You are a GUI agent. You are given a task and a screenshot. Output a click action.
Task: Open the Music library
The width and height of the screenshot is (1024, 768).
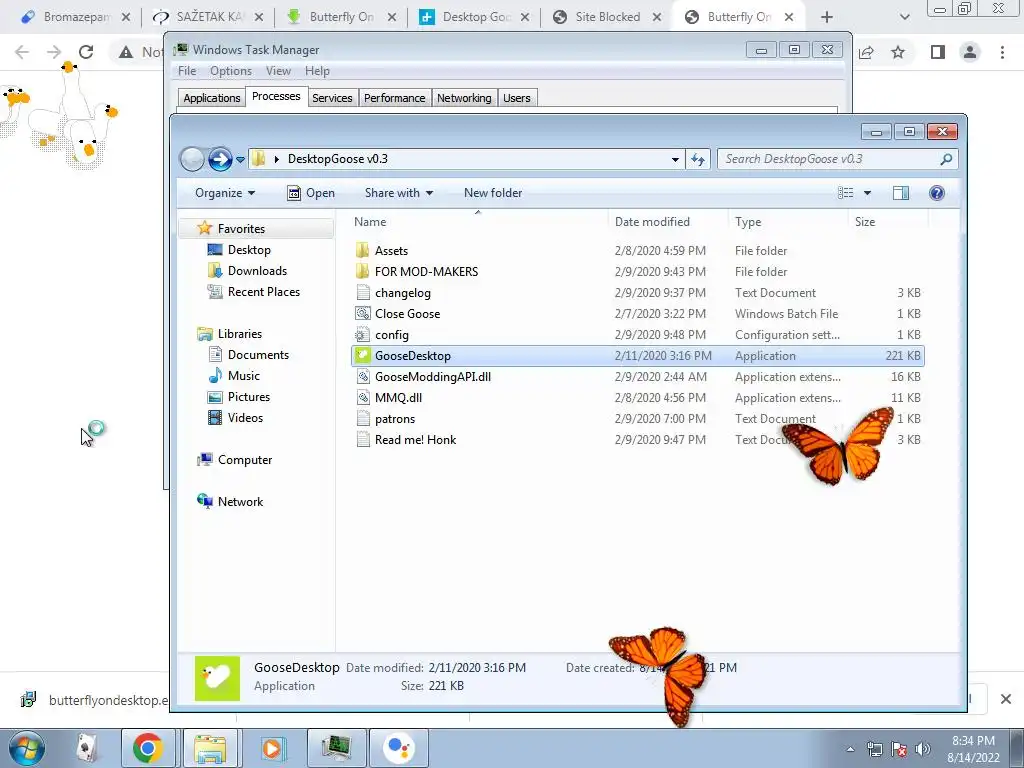pos(243,376)
